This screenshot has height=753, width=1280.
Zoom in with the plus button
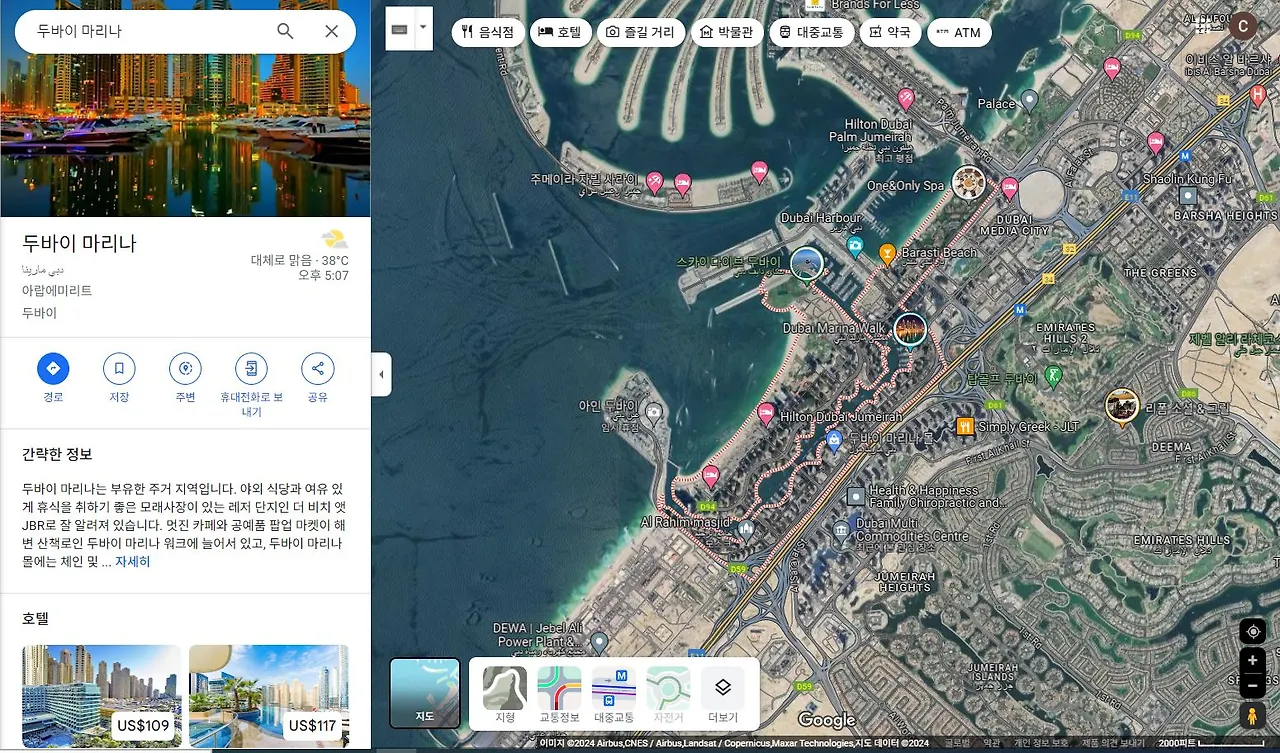1252,661
